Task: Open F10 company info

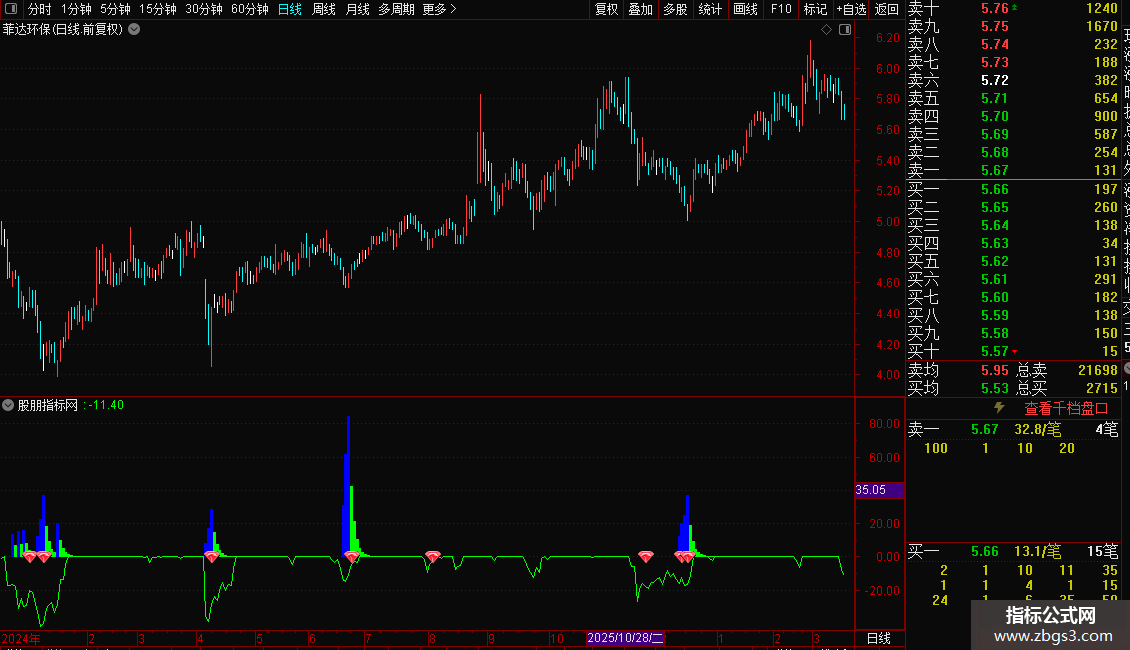Action: pyautogui.click(x=780, y=9)
